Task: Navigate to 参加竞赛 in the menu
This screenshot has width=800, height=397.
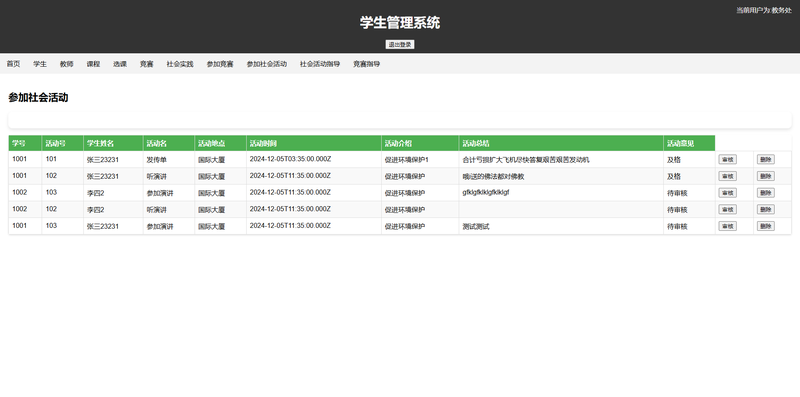Action: [220, 64]
